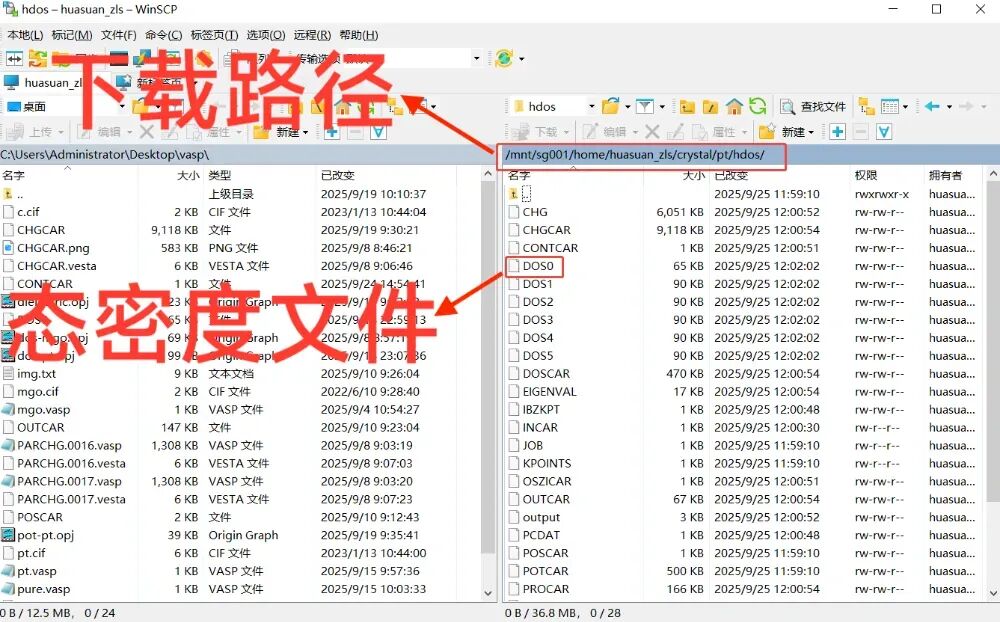The image size is (1000, 622).
Task: Click the remote select files plus icon
Action: point(837,132)
